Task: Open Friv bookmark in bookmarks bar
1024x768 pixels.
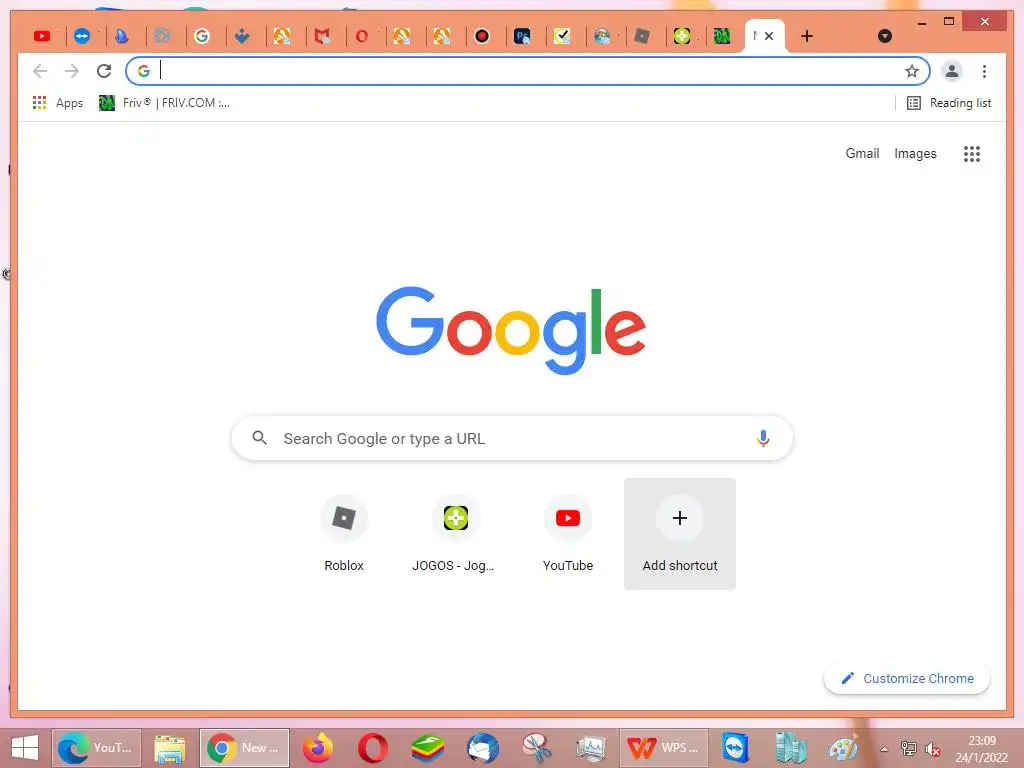Action: point(165,103)
